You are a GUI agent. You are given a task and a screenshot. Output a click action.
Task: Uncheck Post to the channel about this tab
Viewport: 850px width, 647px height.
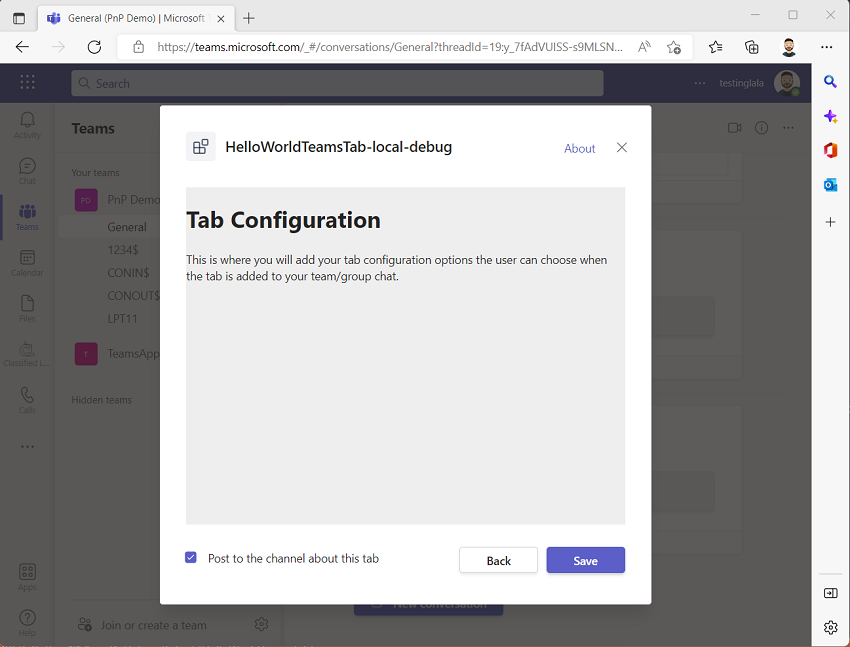(x=190, y=557)
